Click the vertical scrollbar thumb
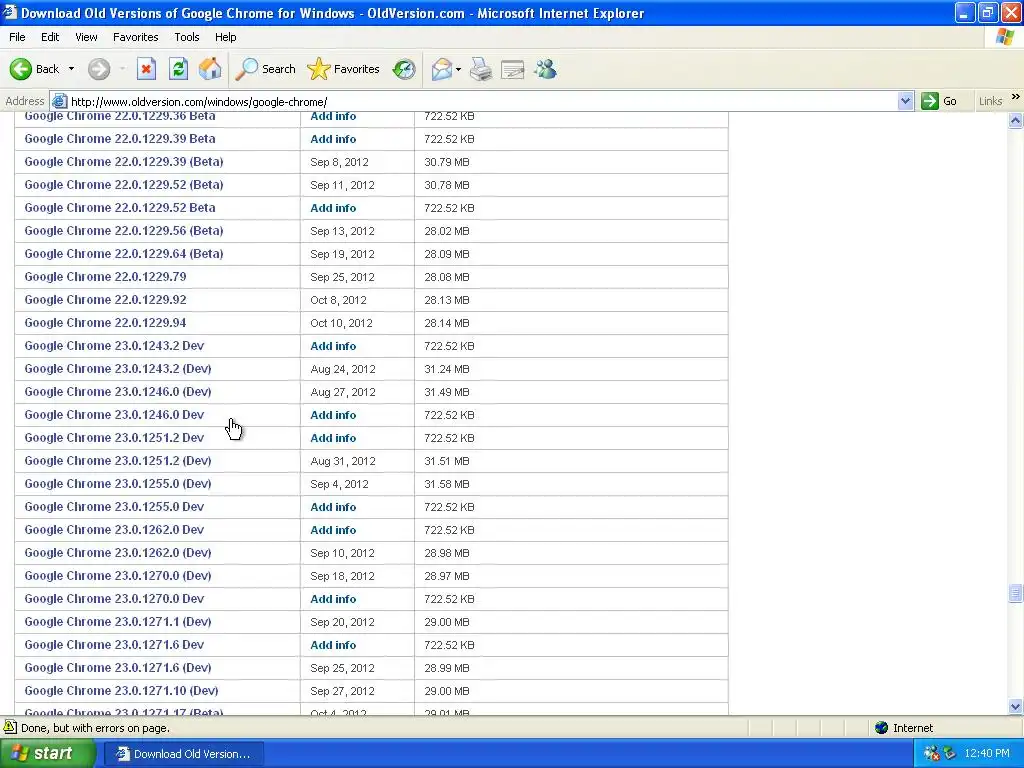This screenshot has width=1024, height=768. pos(1015,592)
